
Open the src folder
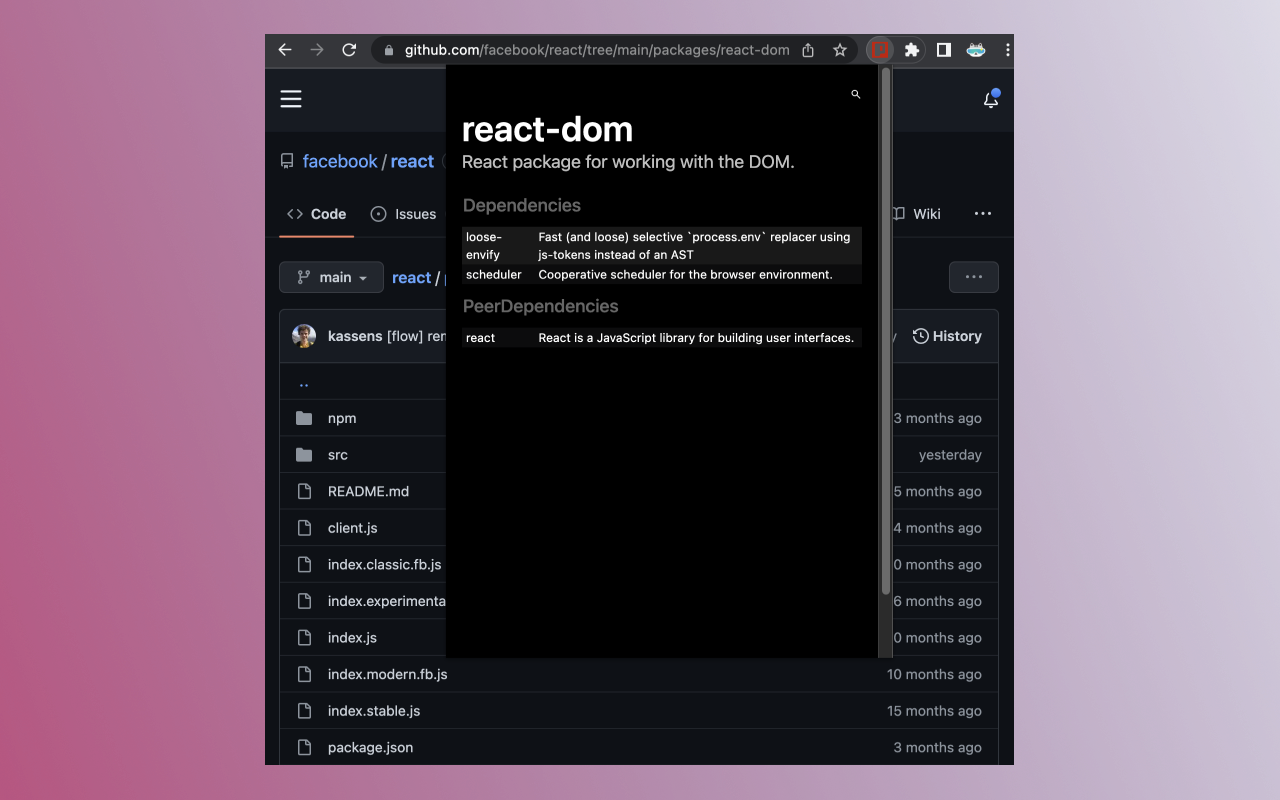pos(338,455)
